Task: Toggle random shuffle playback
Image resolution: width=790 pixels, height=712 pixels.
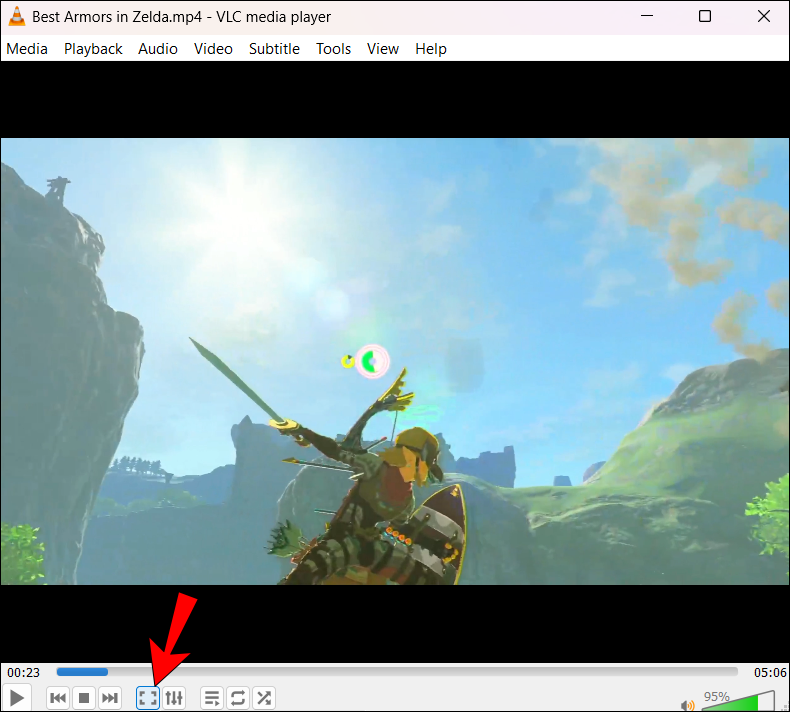Action: (264, 698)
